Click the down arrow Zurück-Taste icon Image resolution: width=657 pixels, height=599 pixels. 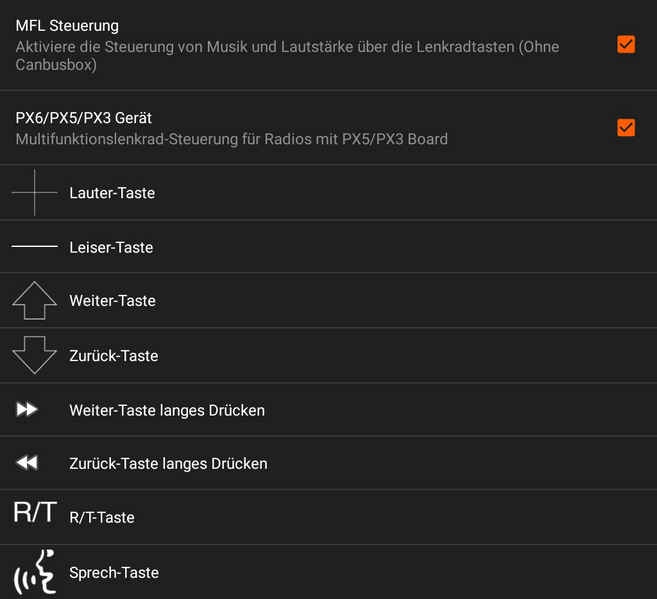click(x=34, y=355)
